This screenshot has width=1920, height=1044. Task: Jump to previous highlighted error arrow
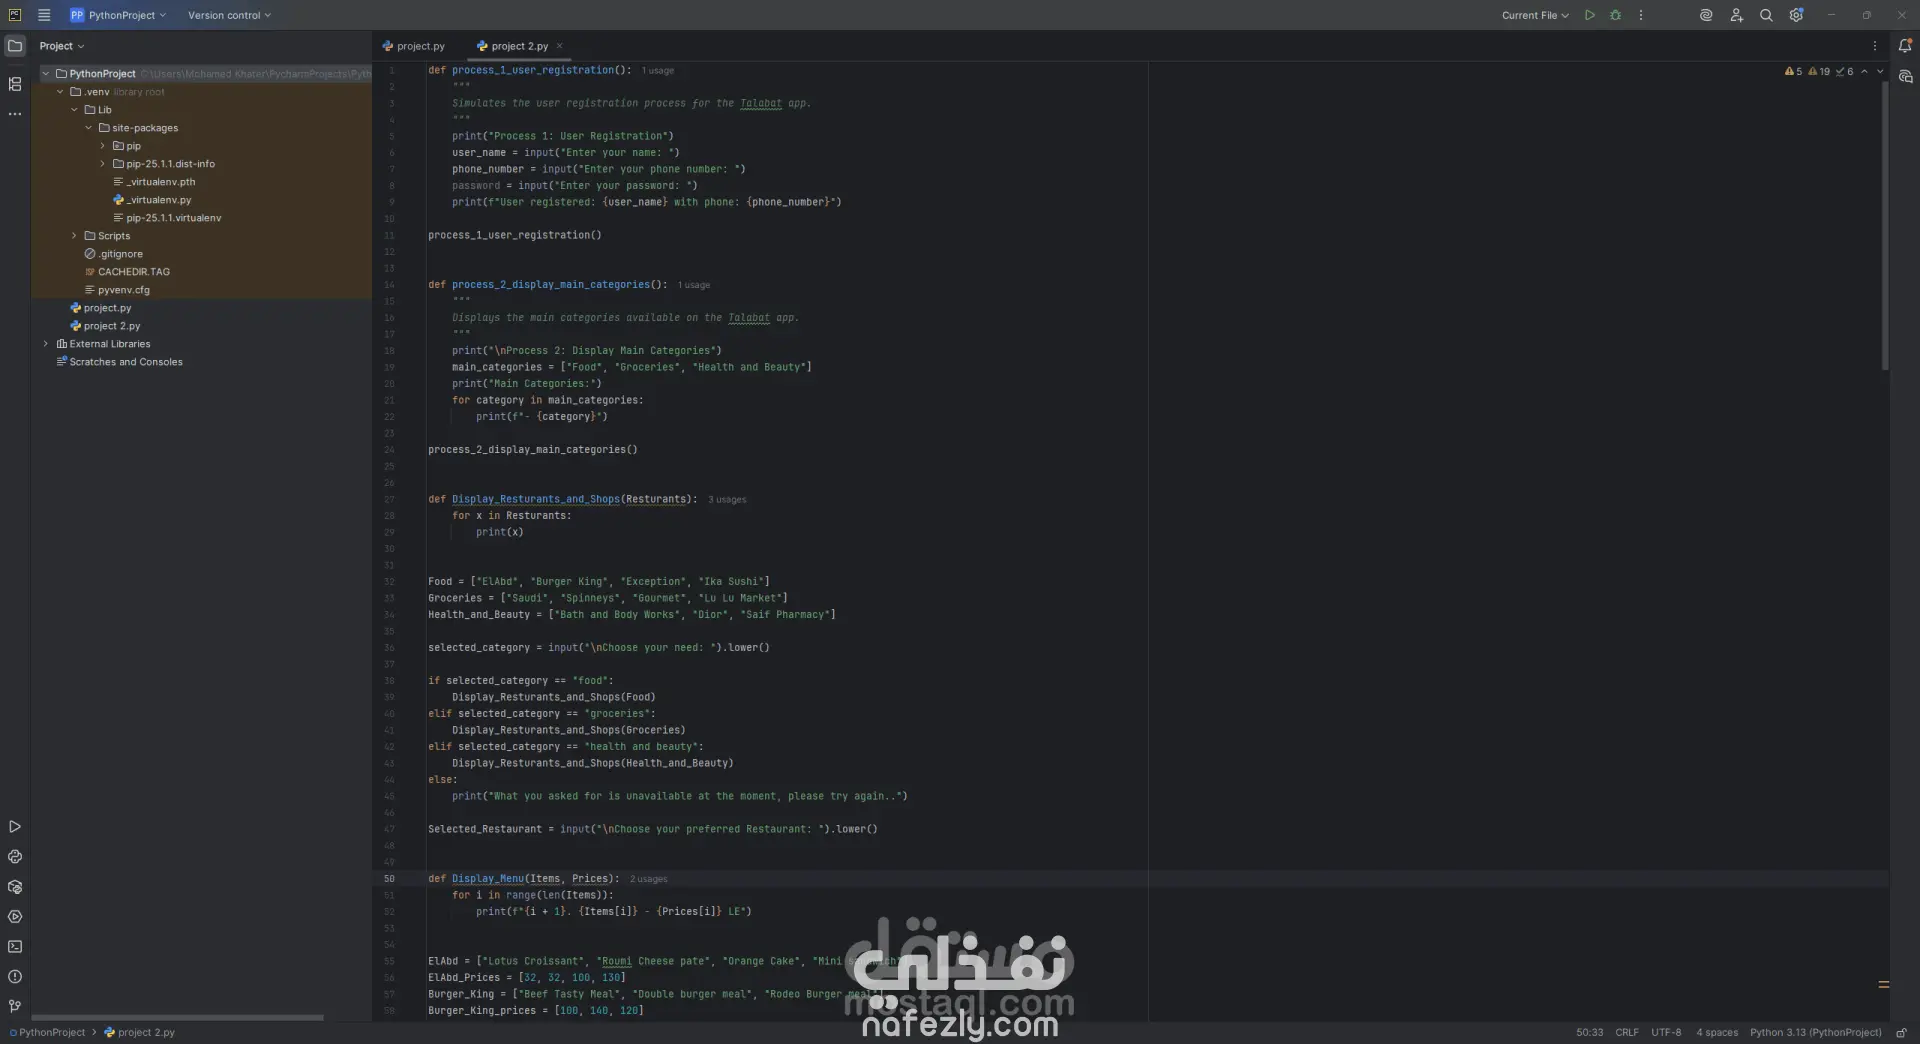tap(1864, 71)
